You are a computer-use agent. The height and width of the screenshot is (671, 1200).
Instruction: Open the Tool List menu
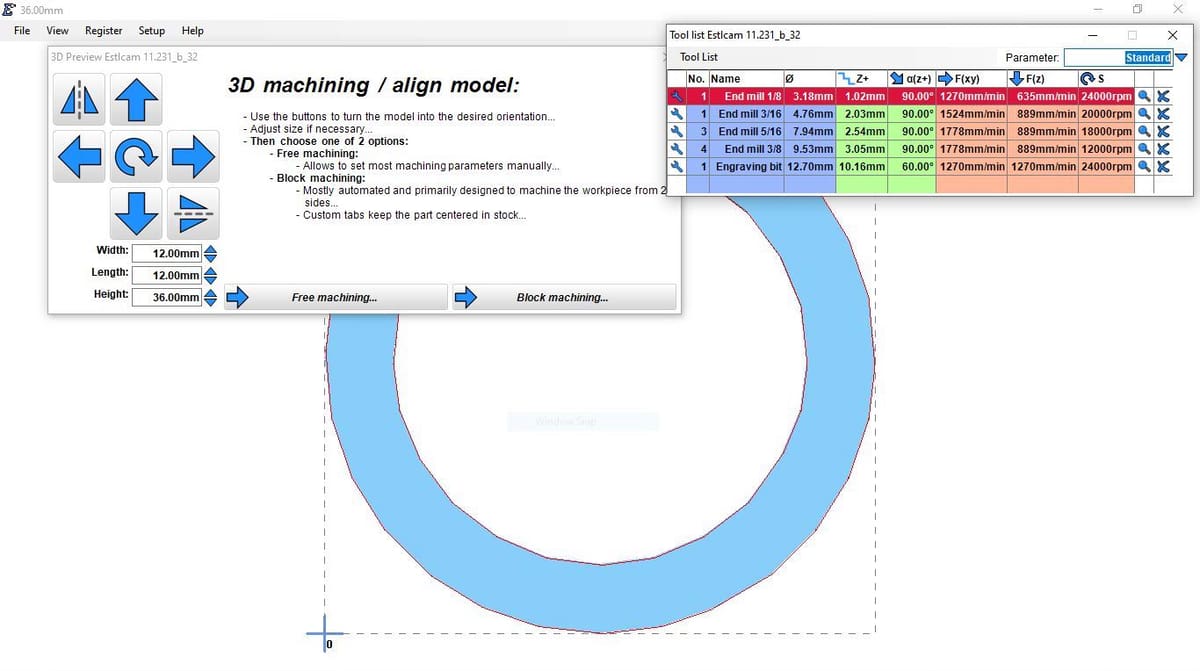point(699,57)
